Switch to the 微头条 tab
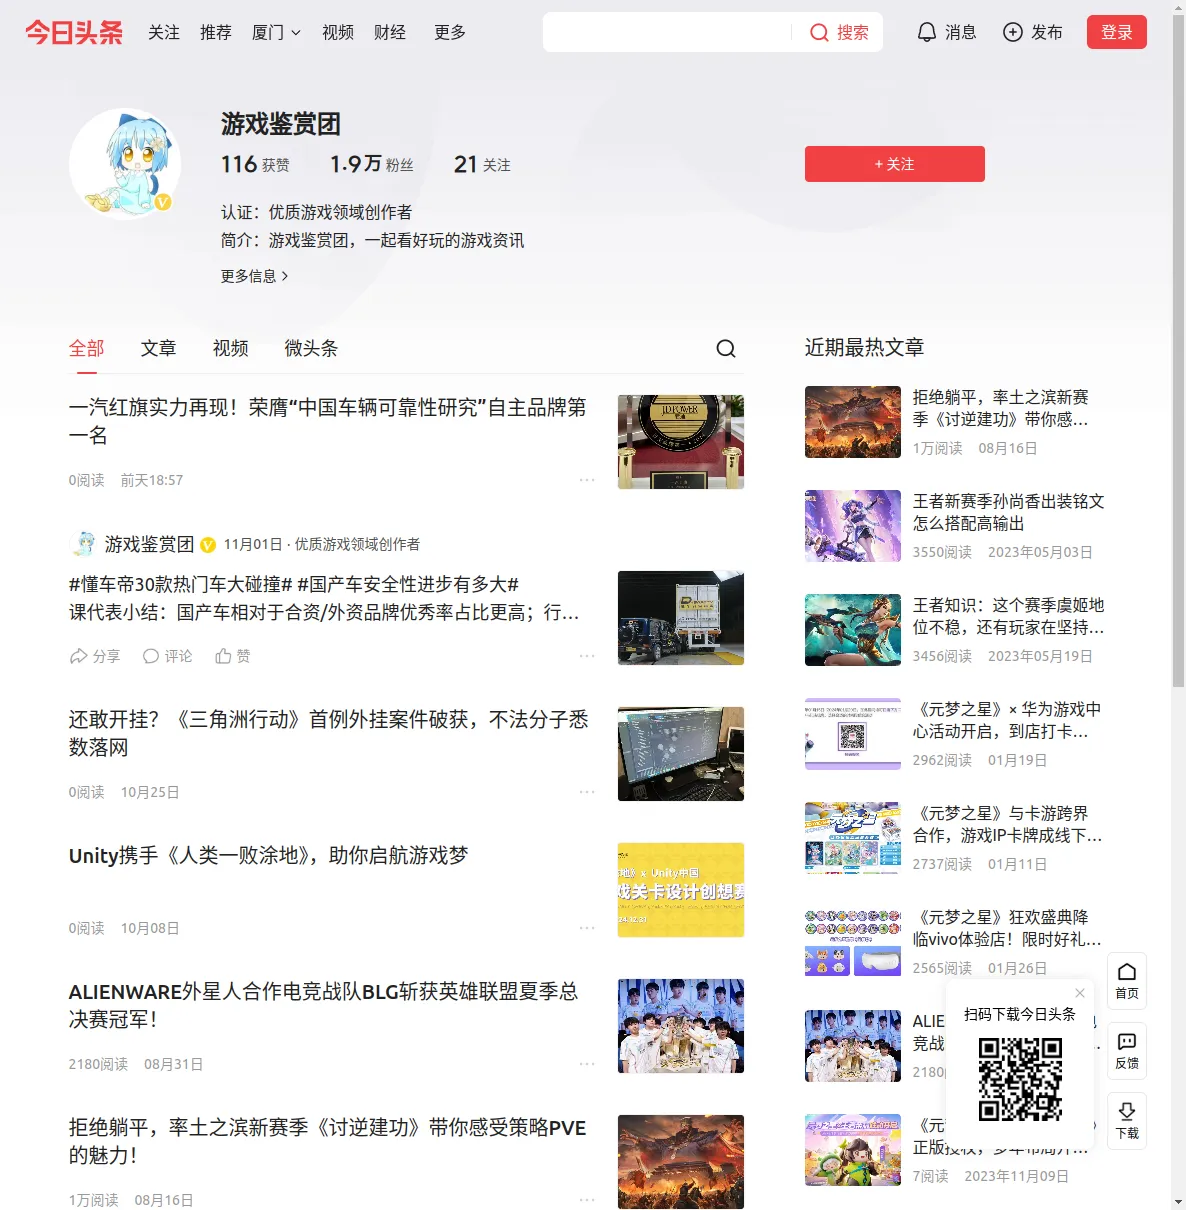1186x1210 pixels. pyautogui.click(x=311, y=348)
